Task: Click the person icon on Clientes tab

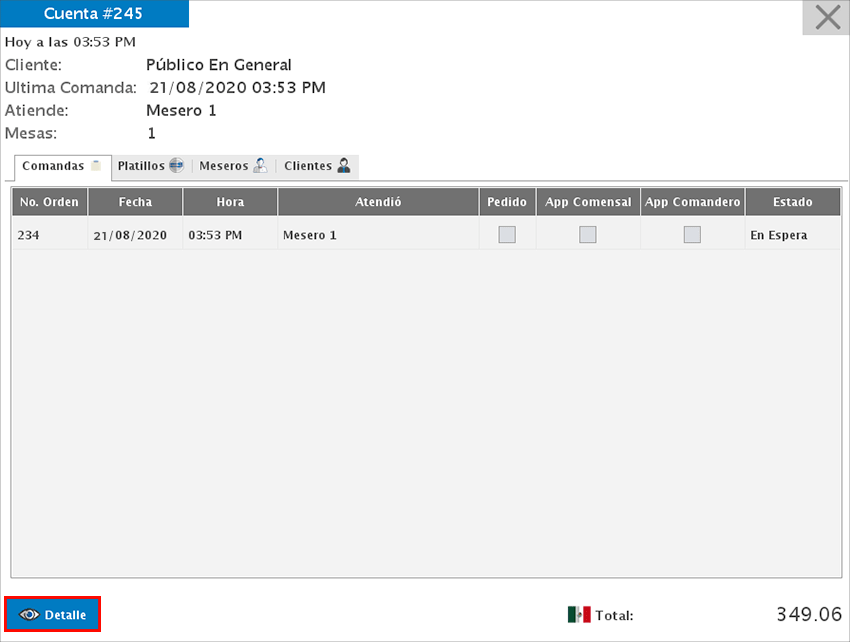Action: point(344,166)
